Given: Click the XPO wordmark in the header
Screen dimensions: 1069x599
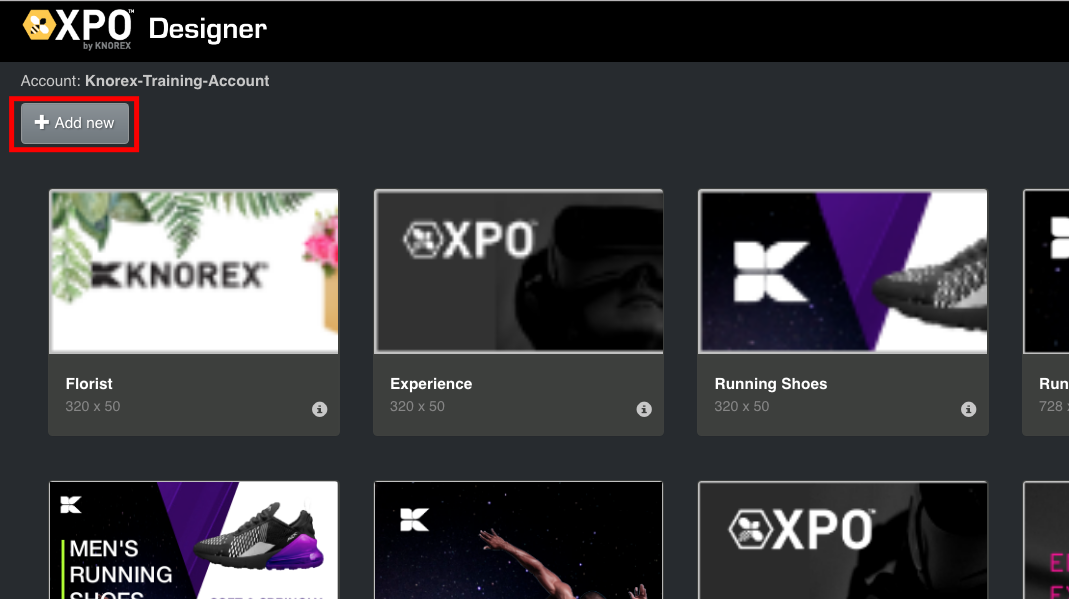Looking at the screenshot, I should pyautogui.click(x=97, y=25).
